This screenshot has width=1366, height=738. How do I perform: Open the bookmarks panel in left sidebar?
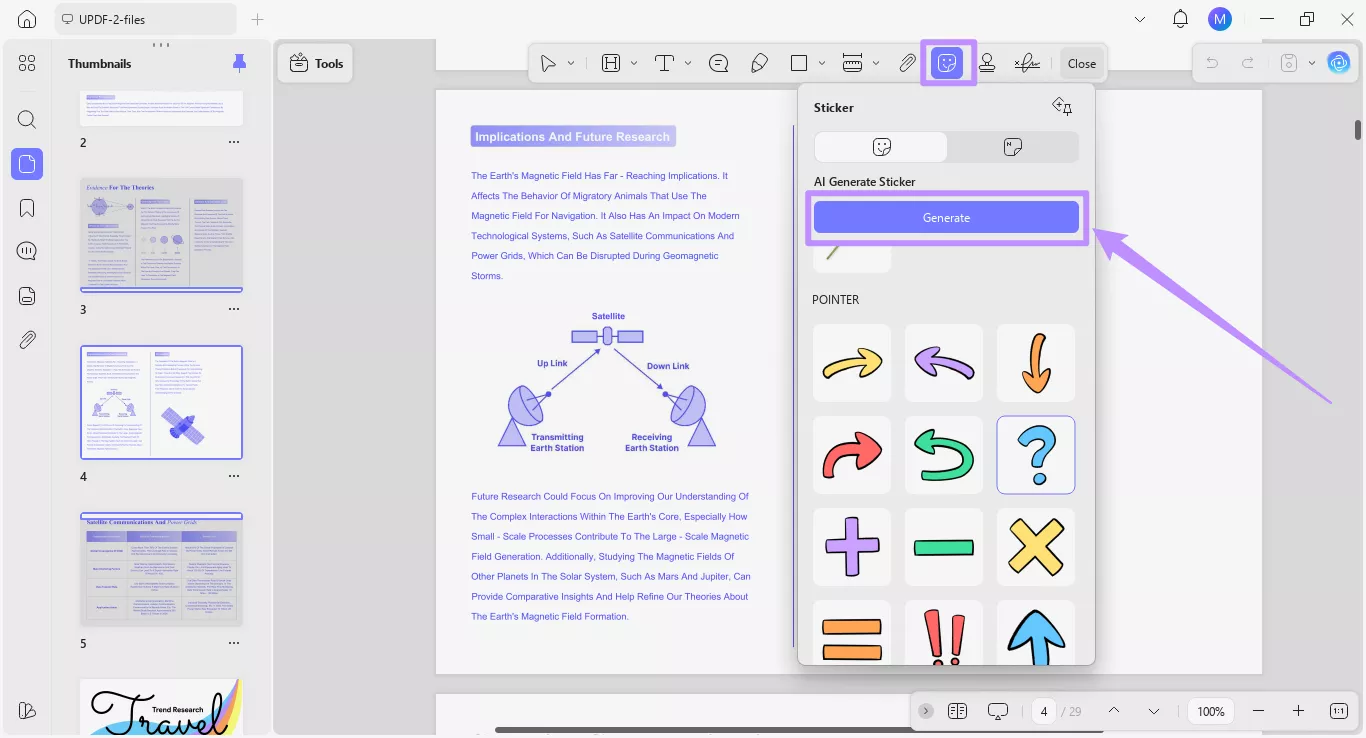coord(27,208)
